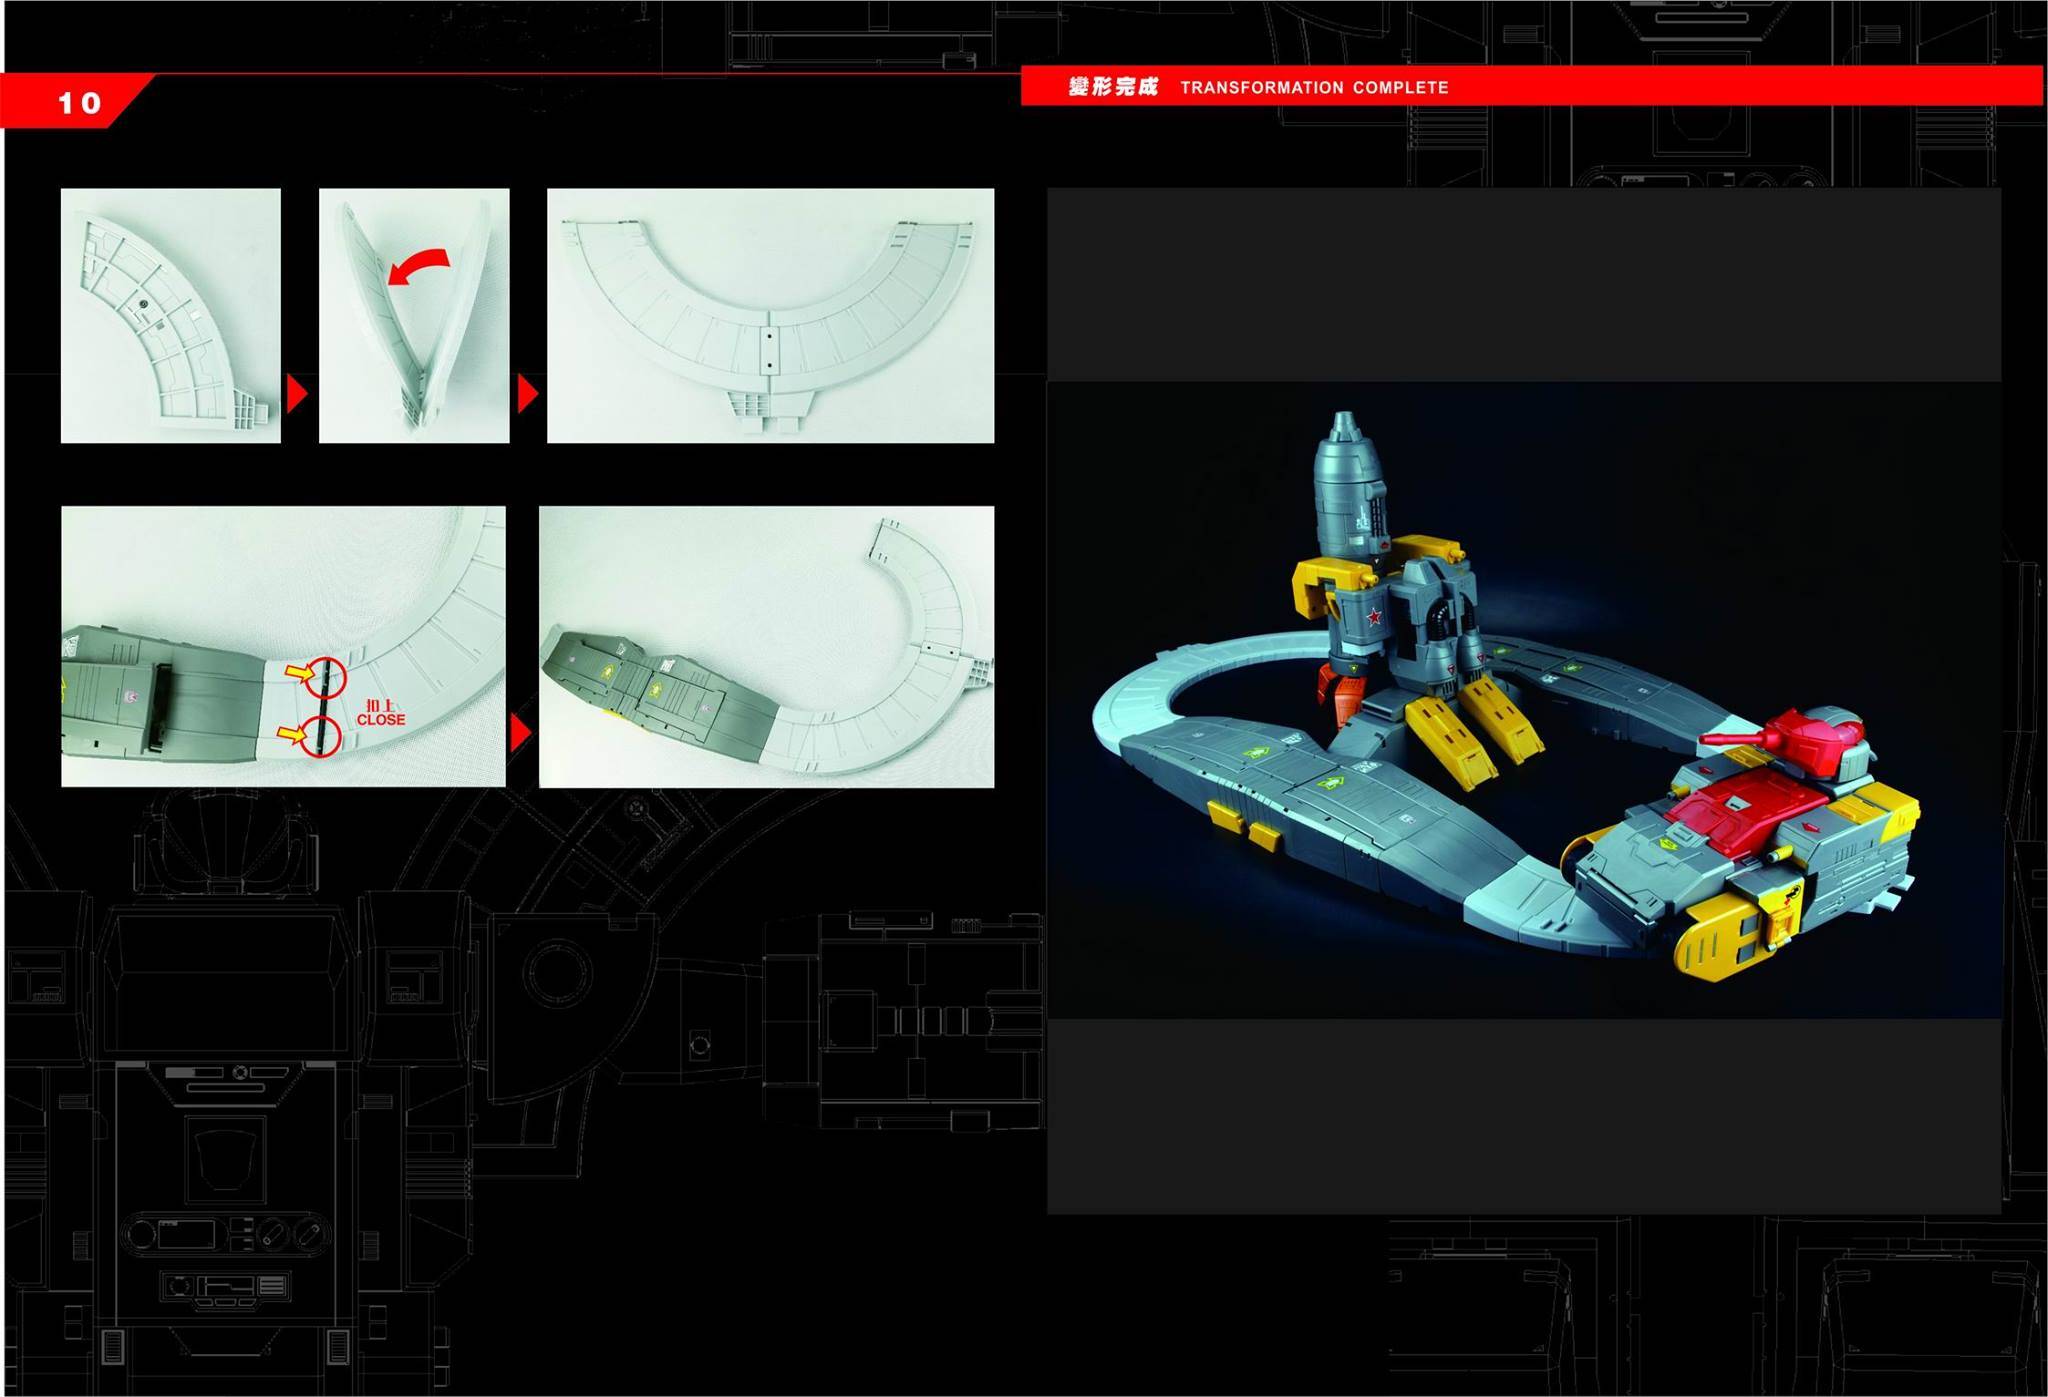
Task: Click the TRANSFORMATION COMPLETE heading text
Action: (x=1314, y=88)
